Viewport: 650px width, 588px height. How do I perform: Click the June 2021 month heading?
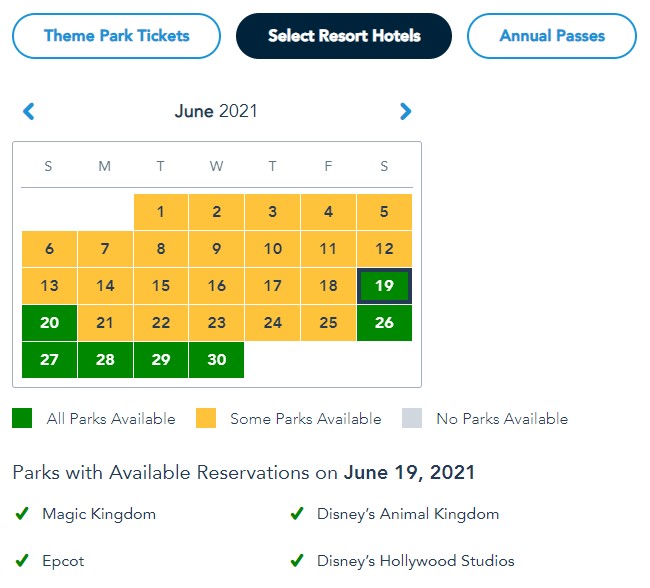[x=216, y=111]
